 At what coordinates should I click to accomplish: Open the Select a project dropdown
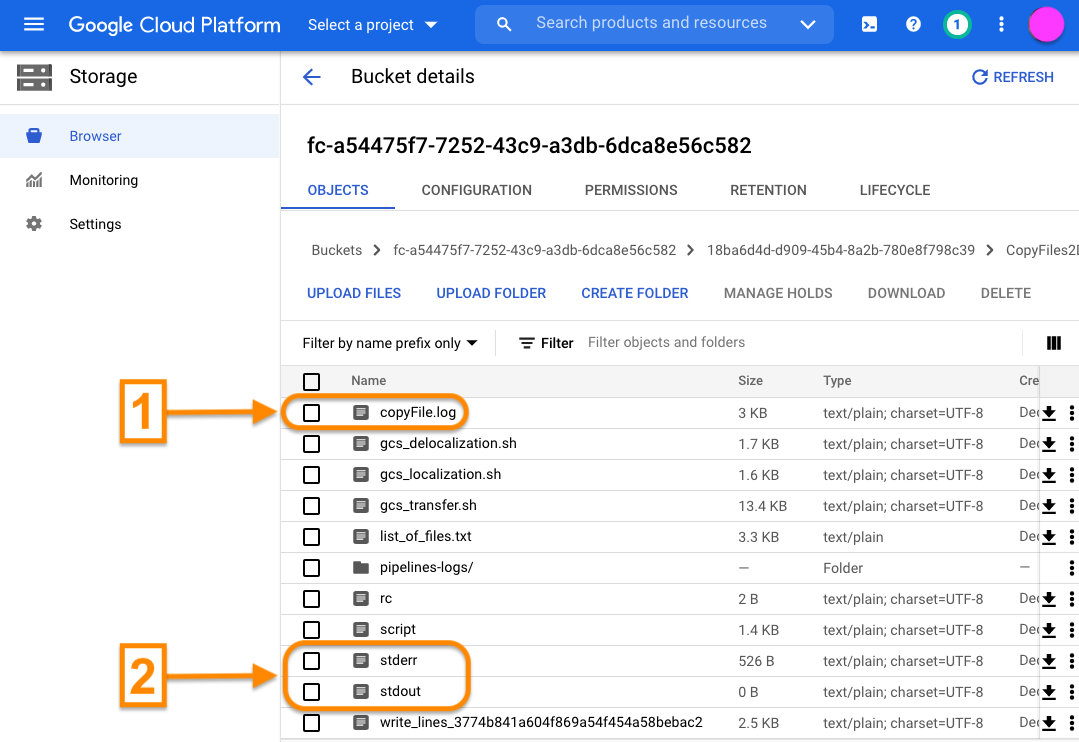pos(372,25)
